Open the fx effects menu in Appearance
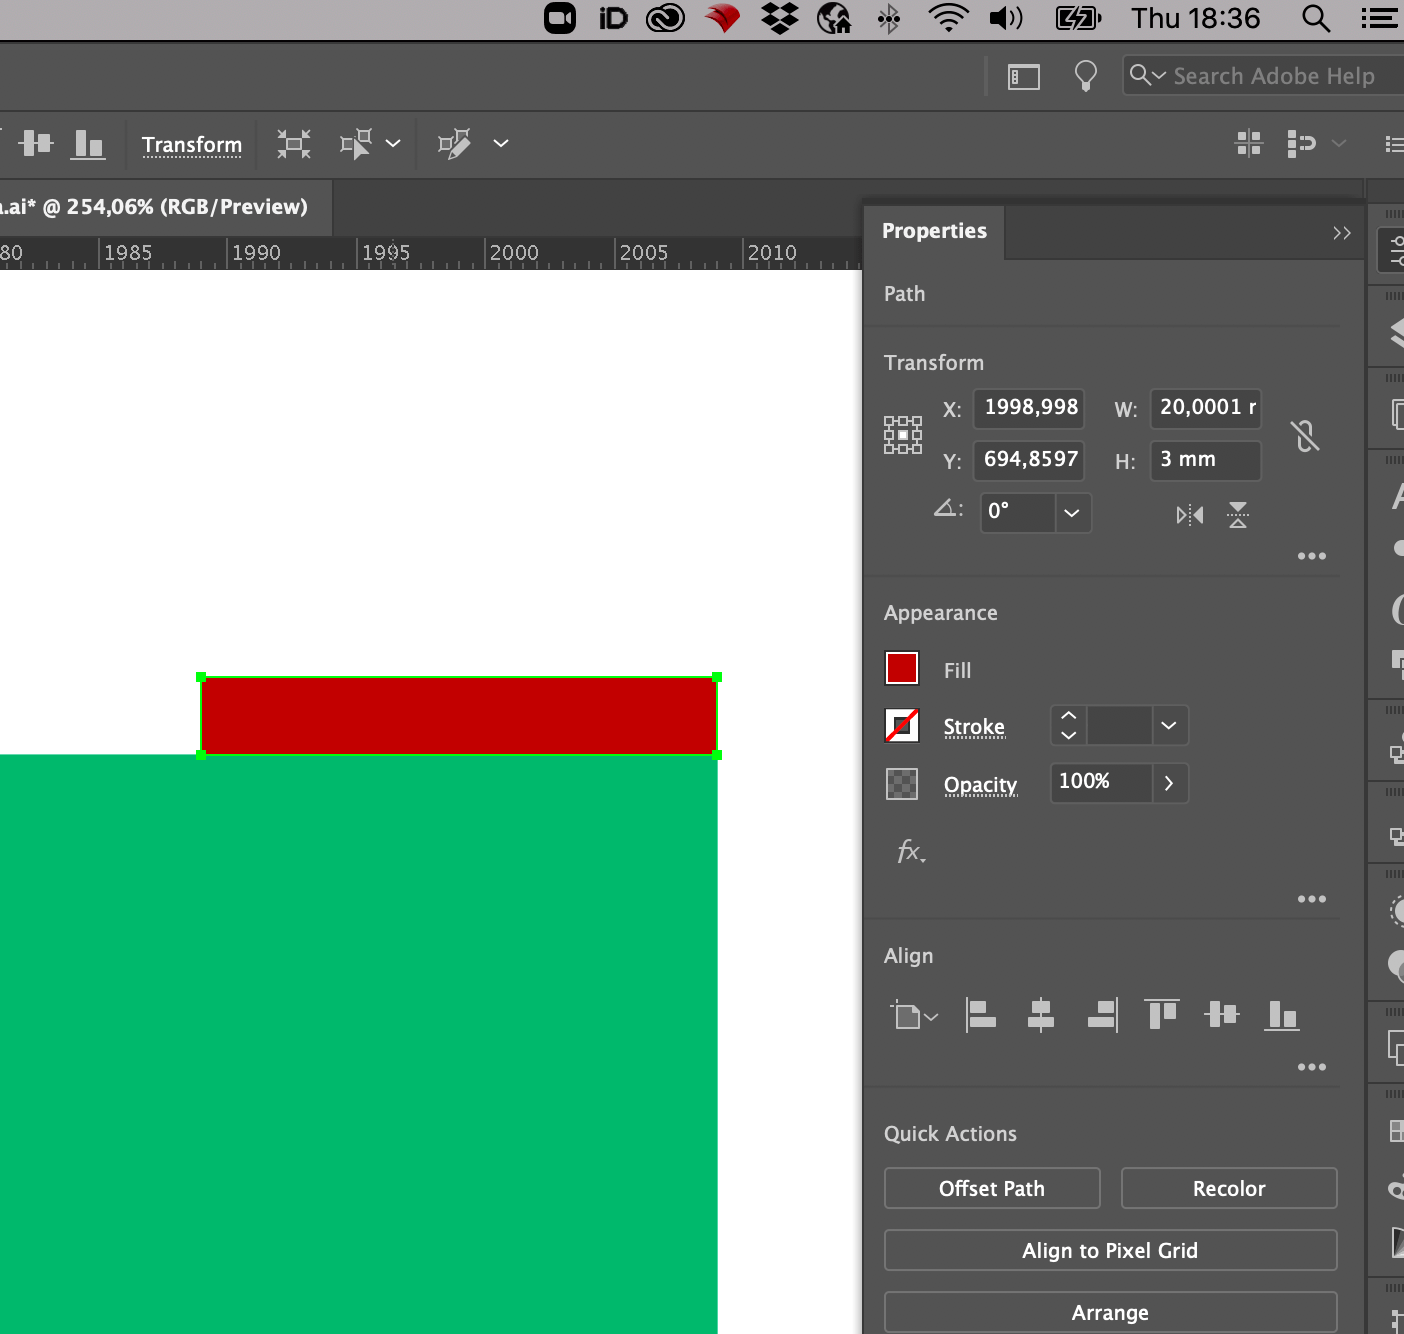This screenshot has height=1334, width=1404. pos(909,852)
